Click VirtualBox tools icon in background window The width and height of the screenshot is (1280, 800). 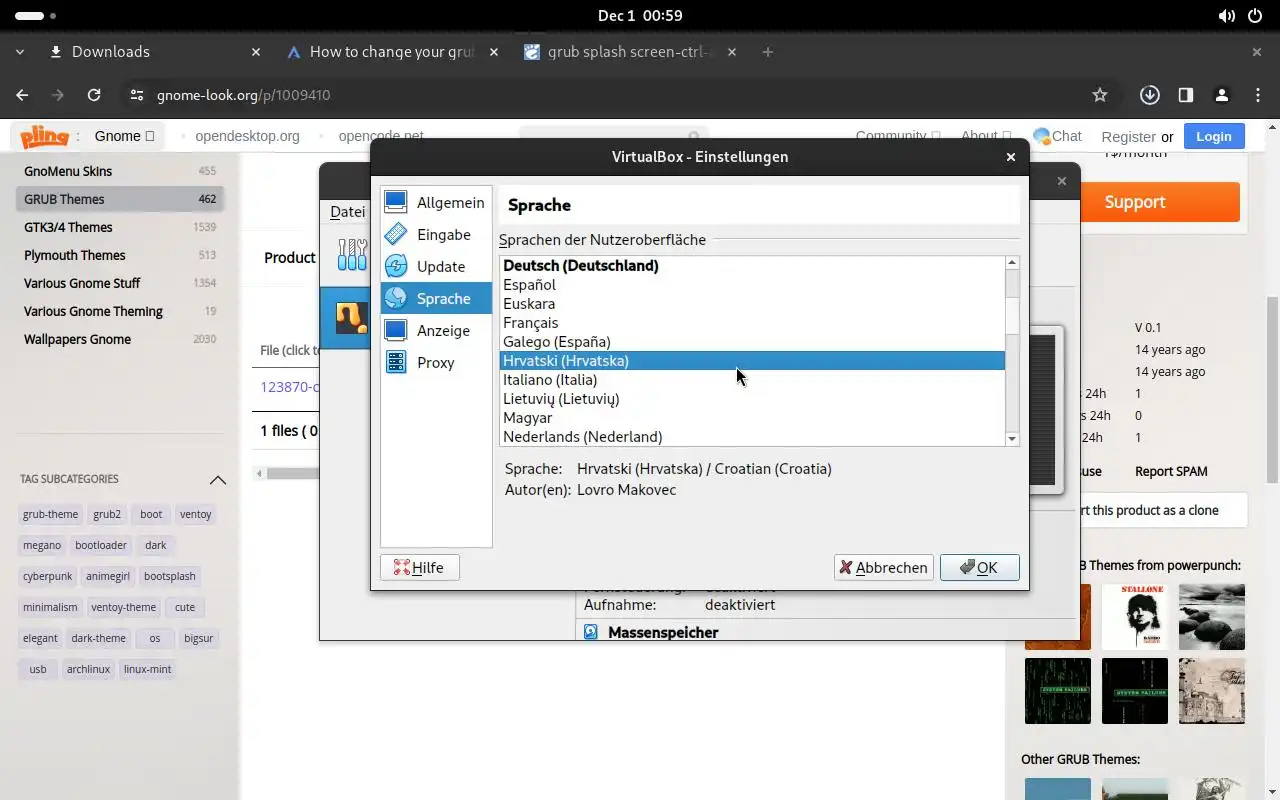click(352, 254)
